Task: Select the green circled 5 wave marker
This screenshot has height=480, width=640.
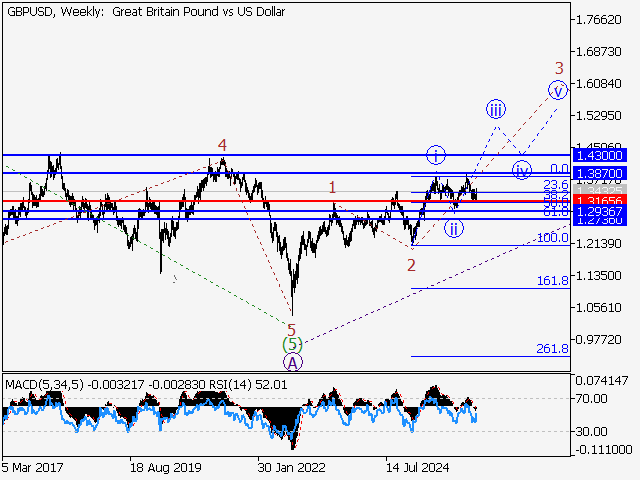Action: click(x=292, y=345)
